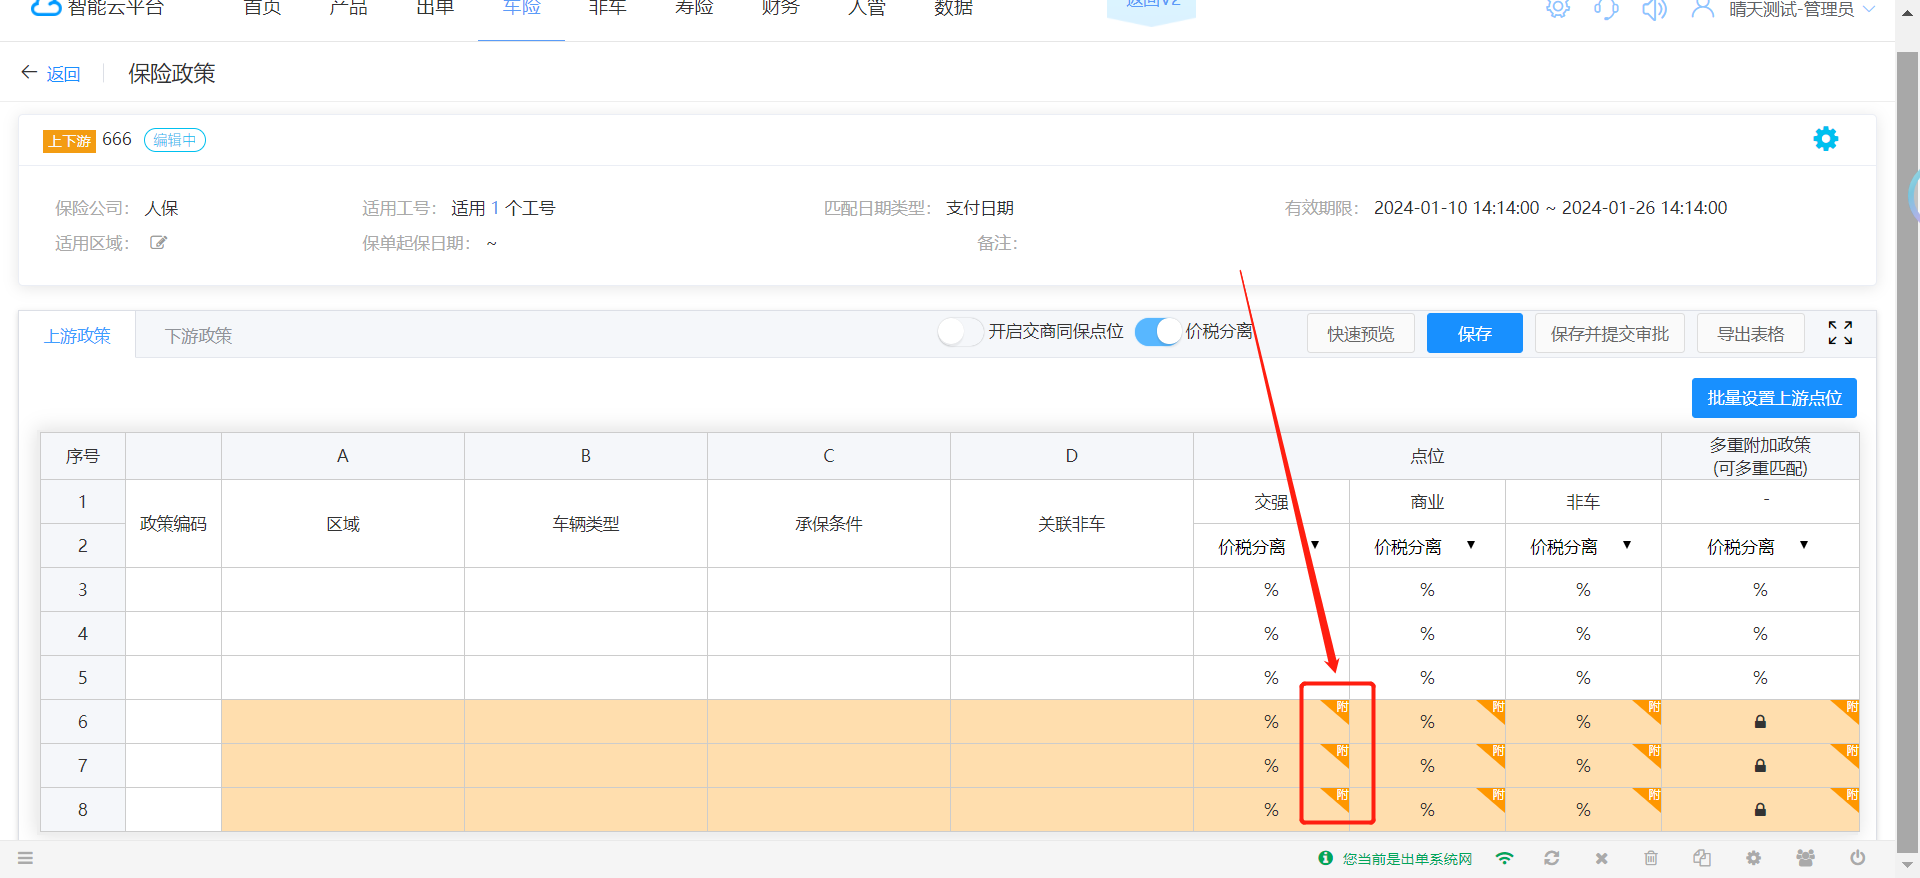Viewport: 1920px width, 878px height.
Task: Click the 您当前是出单系统网 status text
Action: point(1407,859)
